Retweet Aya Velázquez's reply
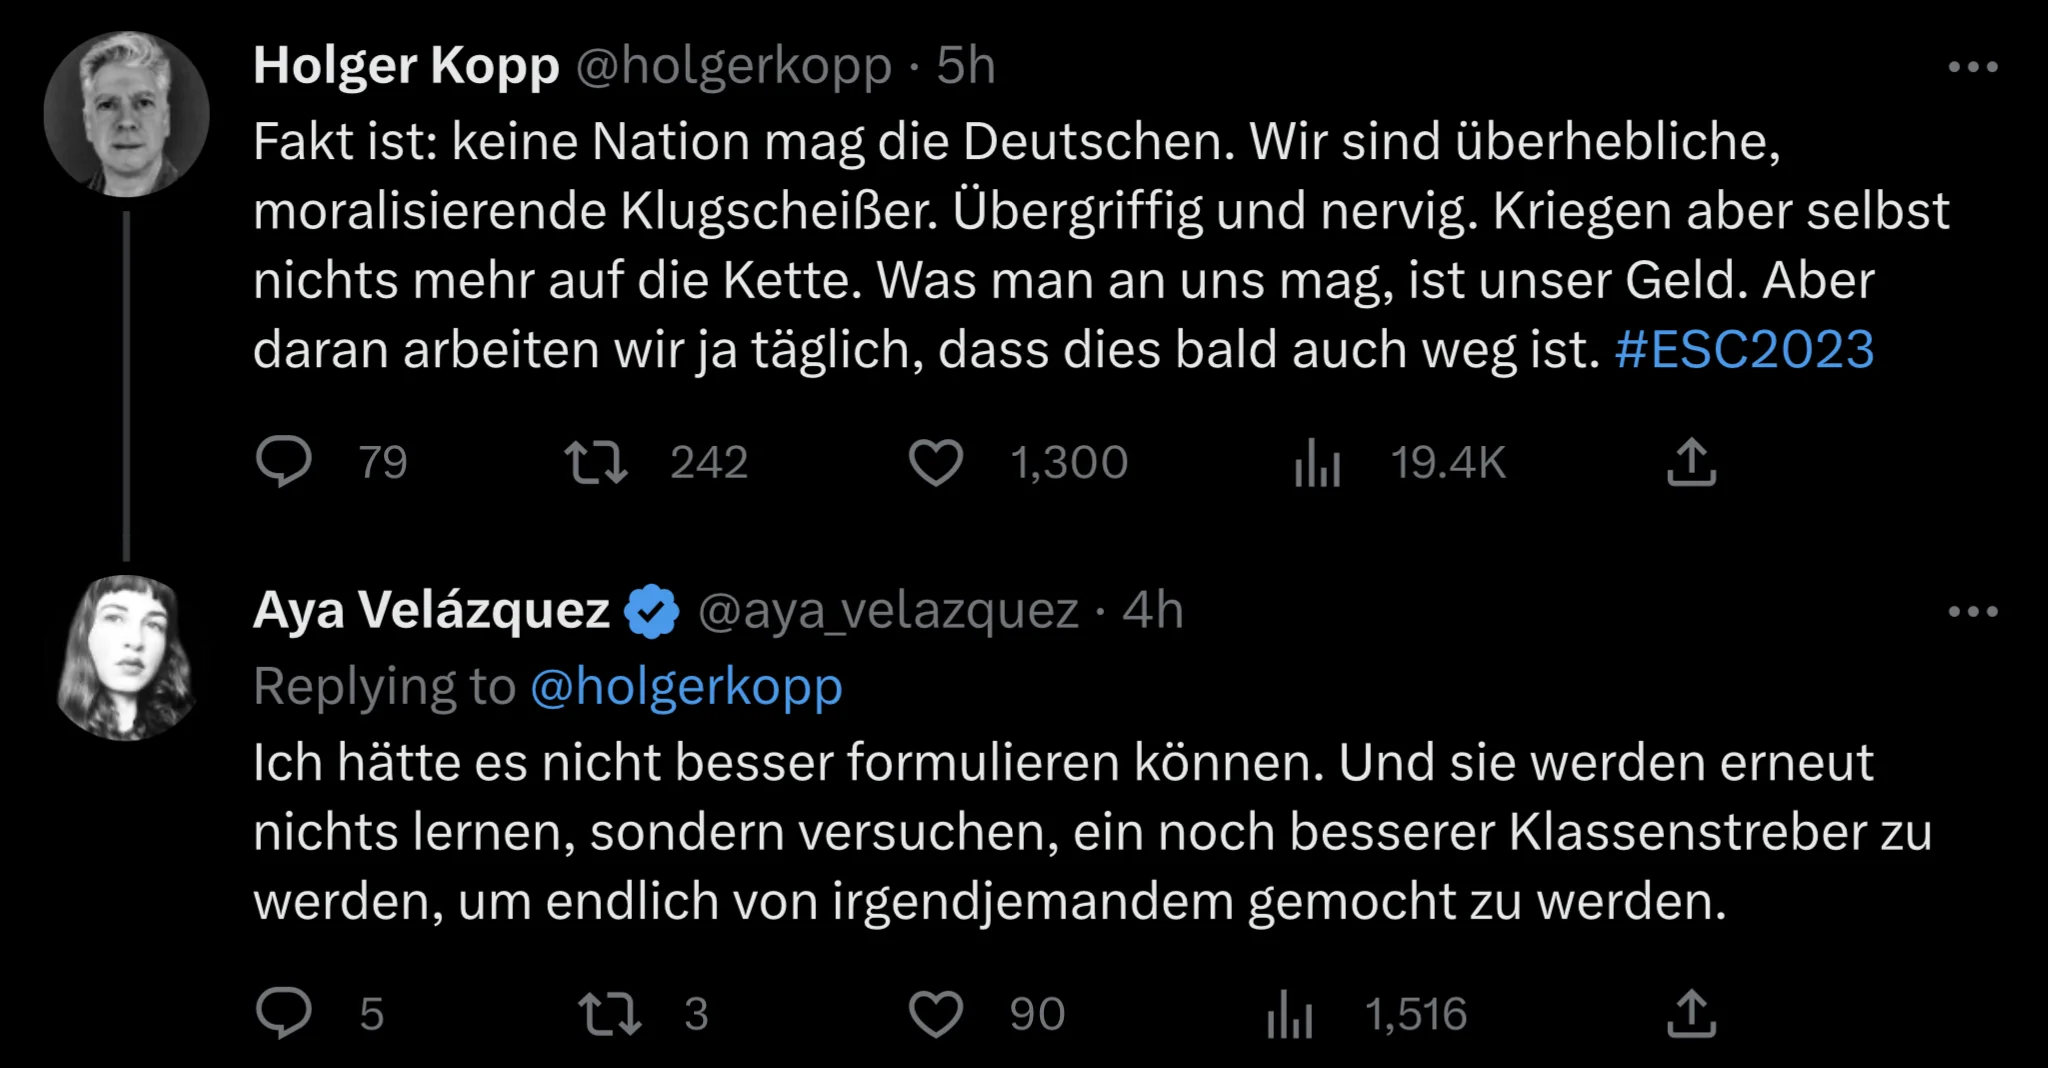The image size is (2048, 1068). [x=610, y=1013]
